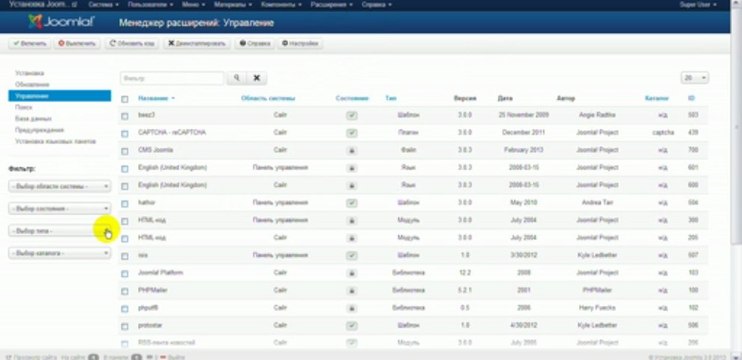Toggle the status checkmark for CAPTCHA - reCAPTCHA
The height and width of the screenshot is (360, 742).
tap(352, 133)
